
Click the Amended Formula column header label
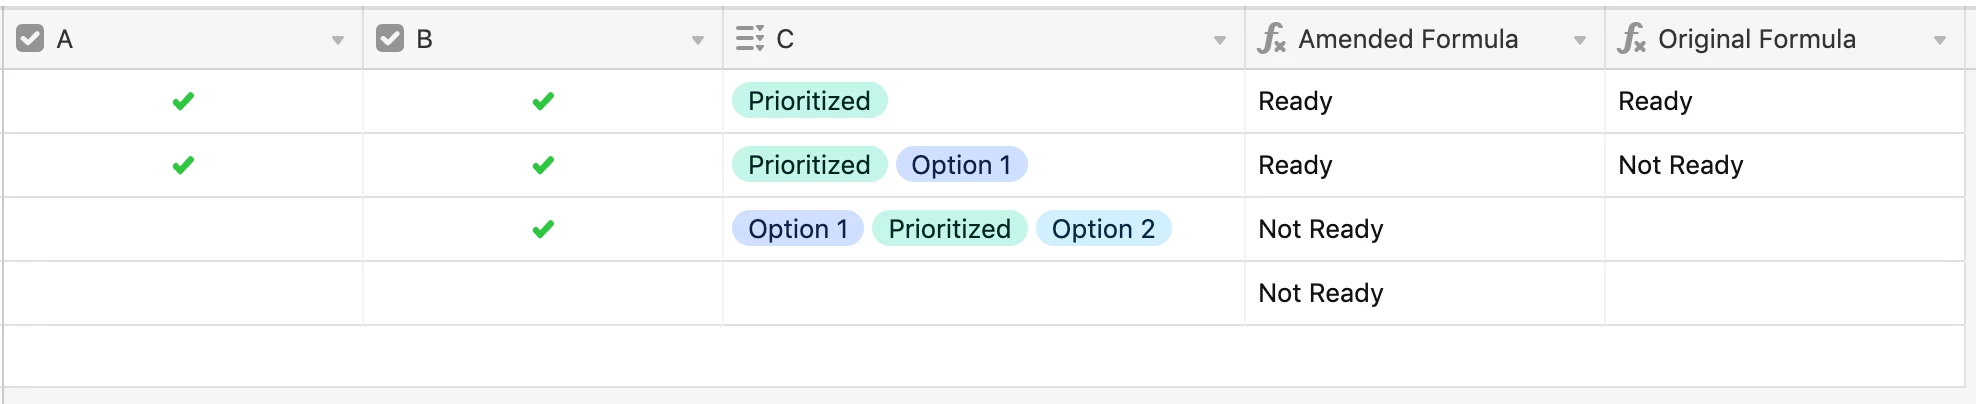(x=1408, y=39)
